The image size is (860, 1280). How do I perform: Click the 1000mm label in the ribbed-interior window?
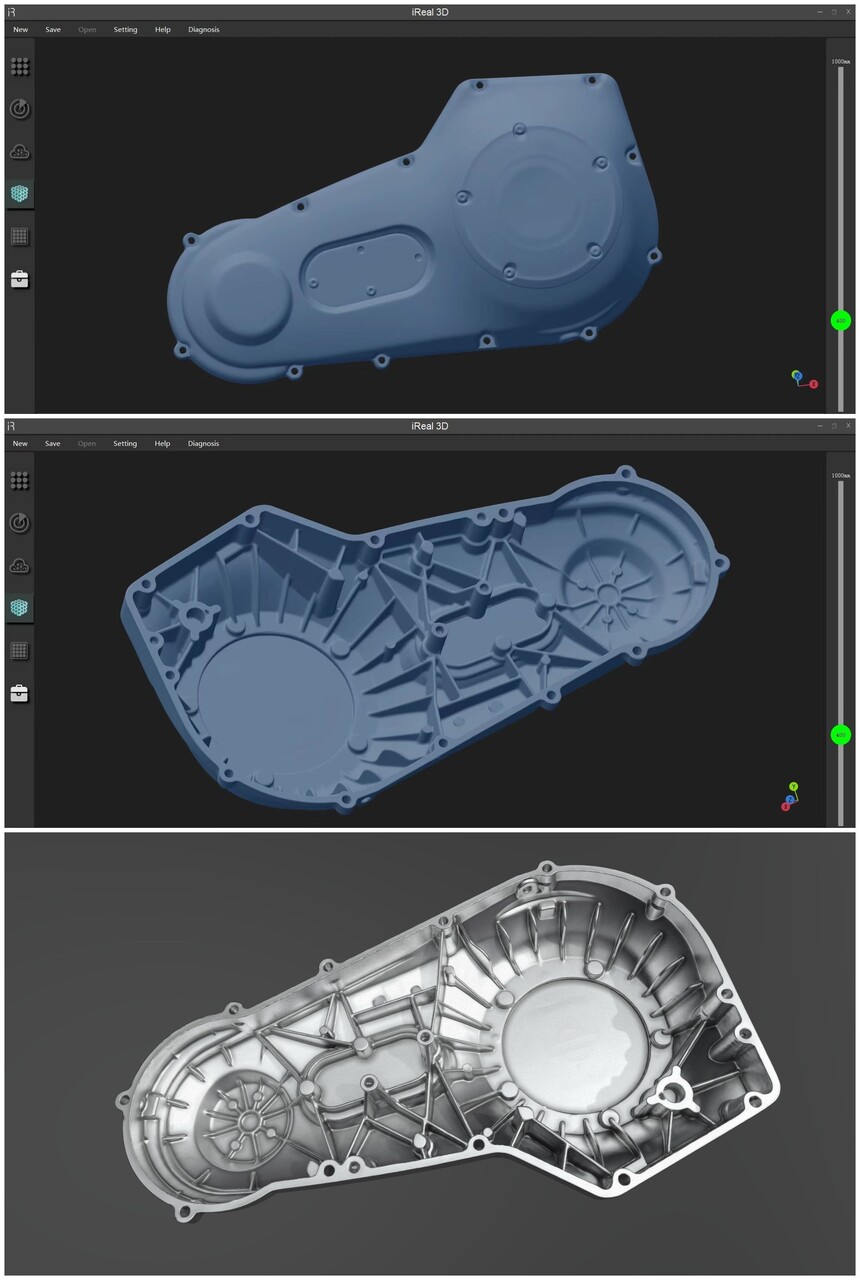(x=841, y=475)
